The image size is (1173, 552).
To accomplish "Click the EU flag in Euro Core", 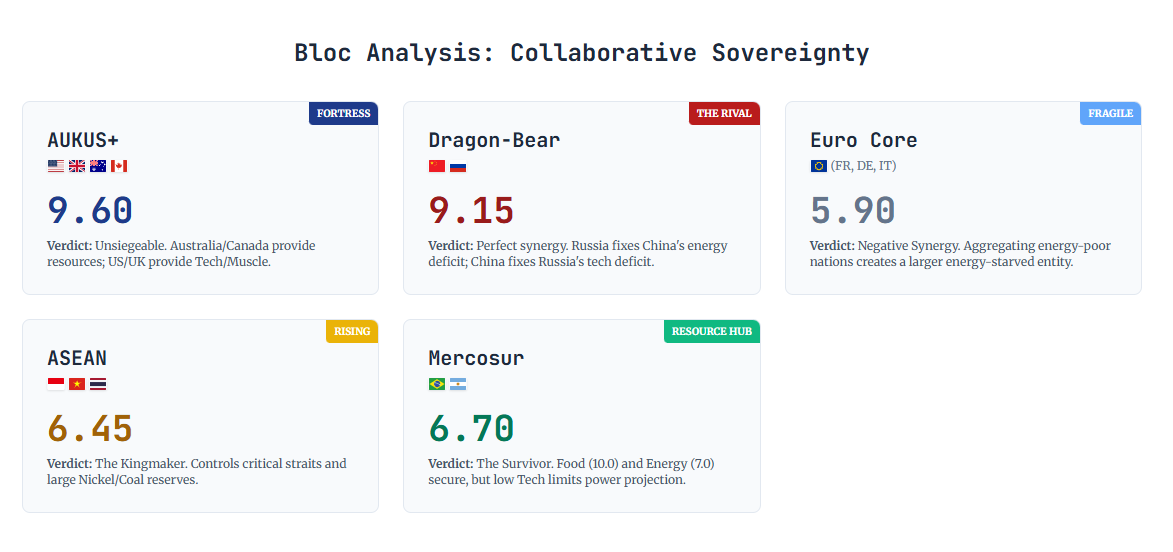I will [x=819, y=166].
